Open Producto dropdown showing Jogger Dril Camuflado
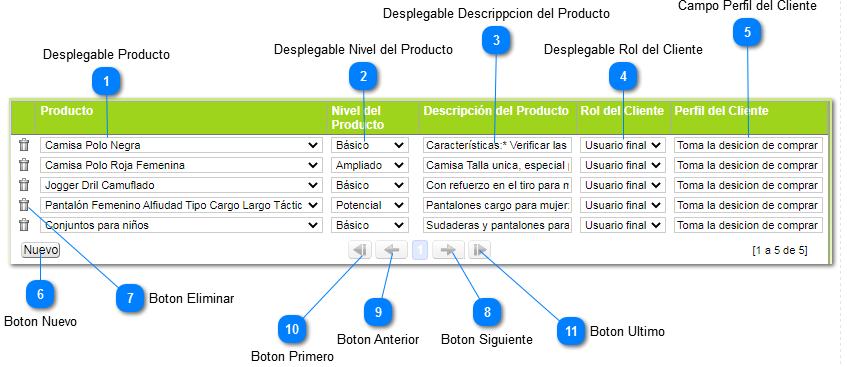Viewport: 847px width, 367px height. coord(181,185)
